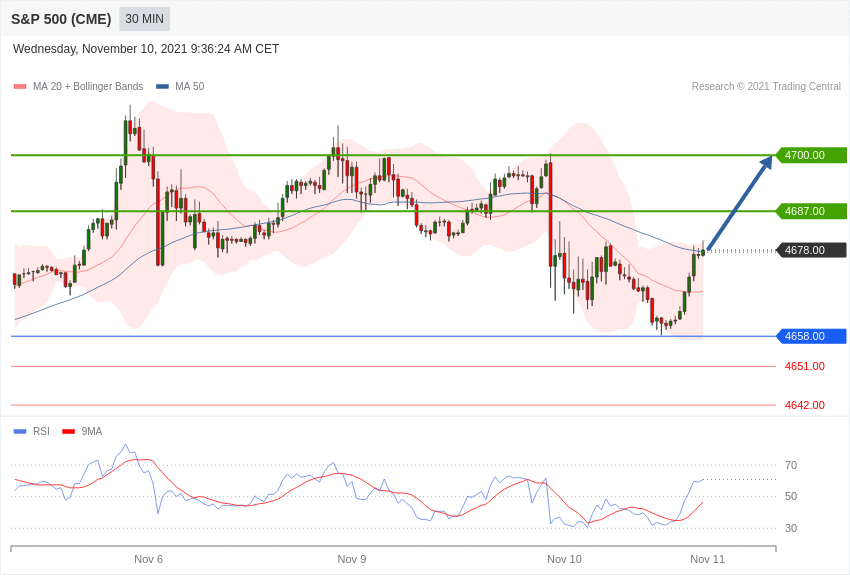Click the Nov 9 date axis label
The image size is (850, 576).
(x=352, y=559)
